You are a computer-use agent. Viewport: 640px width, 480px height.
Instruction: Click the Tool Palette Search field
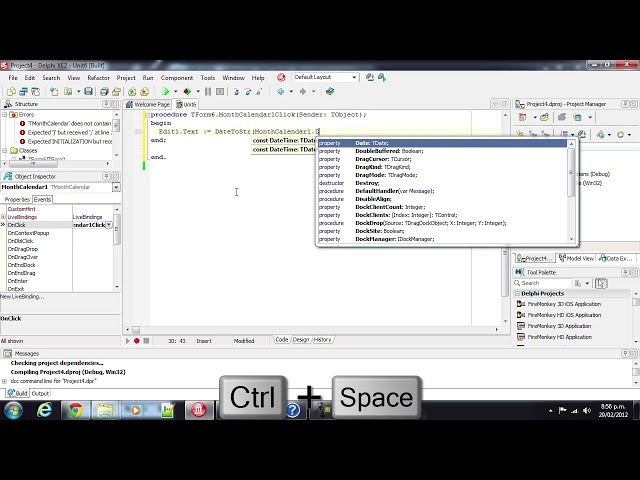coord(545,283)
